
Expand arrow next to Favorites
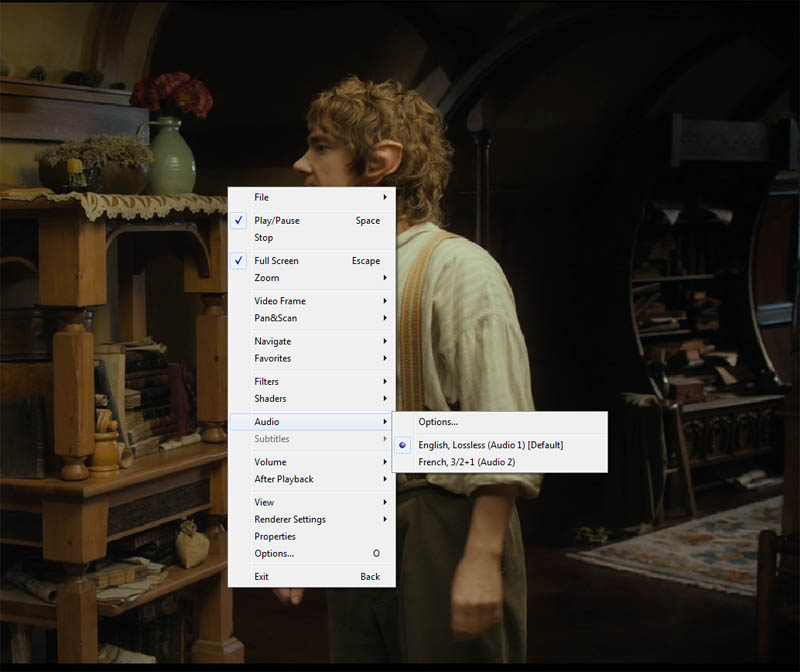(x=385, y=358)
